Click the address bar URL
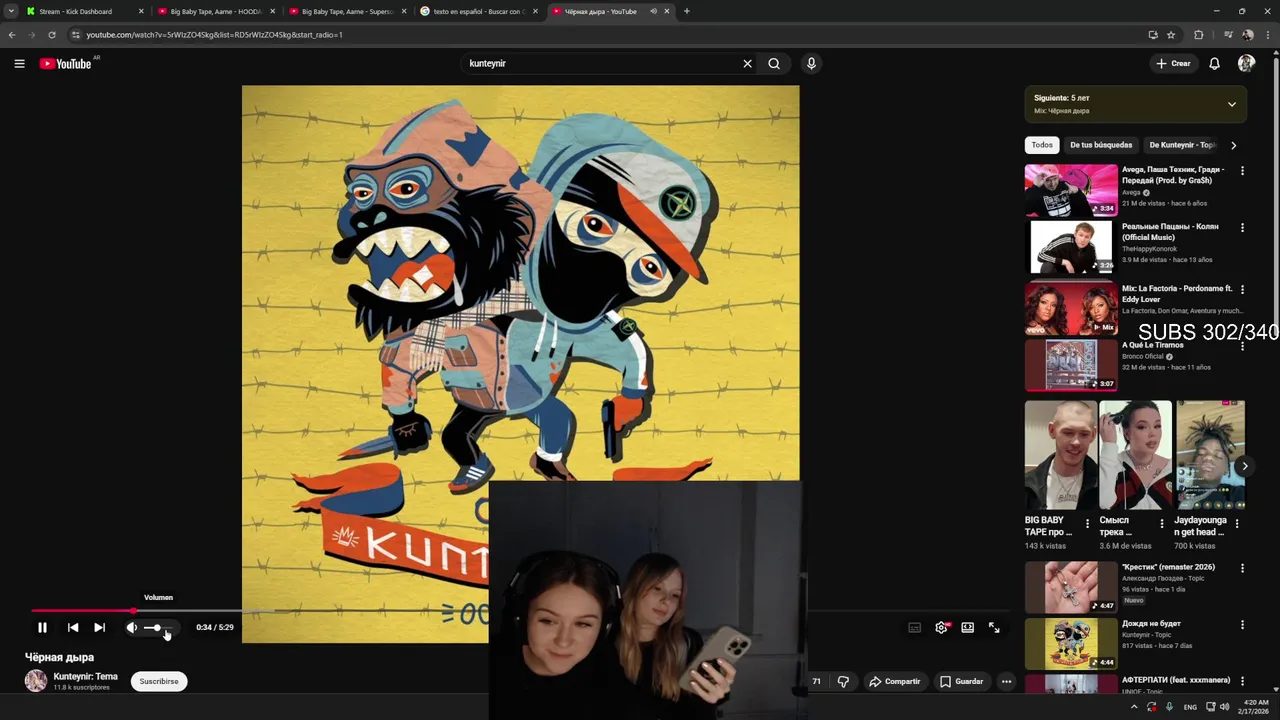 (214, 34)
